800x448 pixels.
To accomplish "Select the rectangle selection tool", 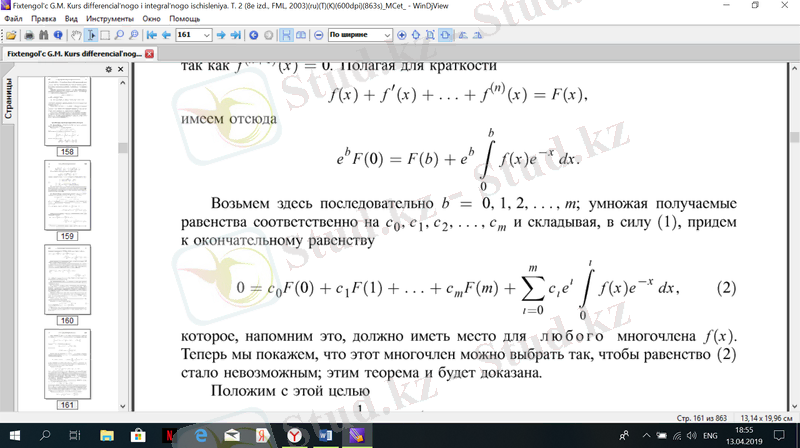I will click(x=105, y=35).
